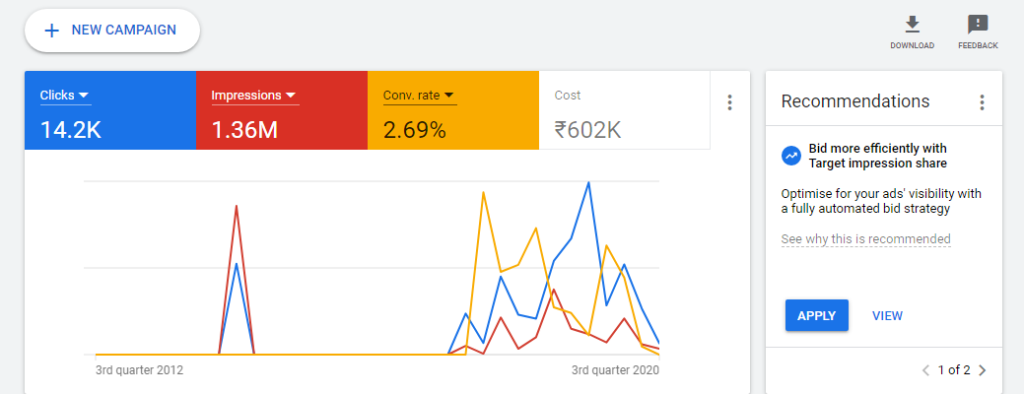Open chart card three-dot menu
This screenshot has width=1024, height=394.
pos(729,103)
